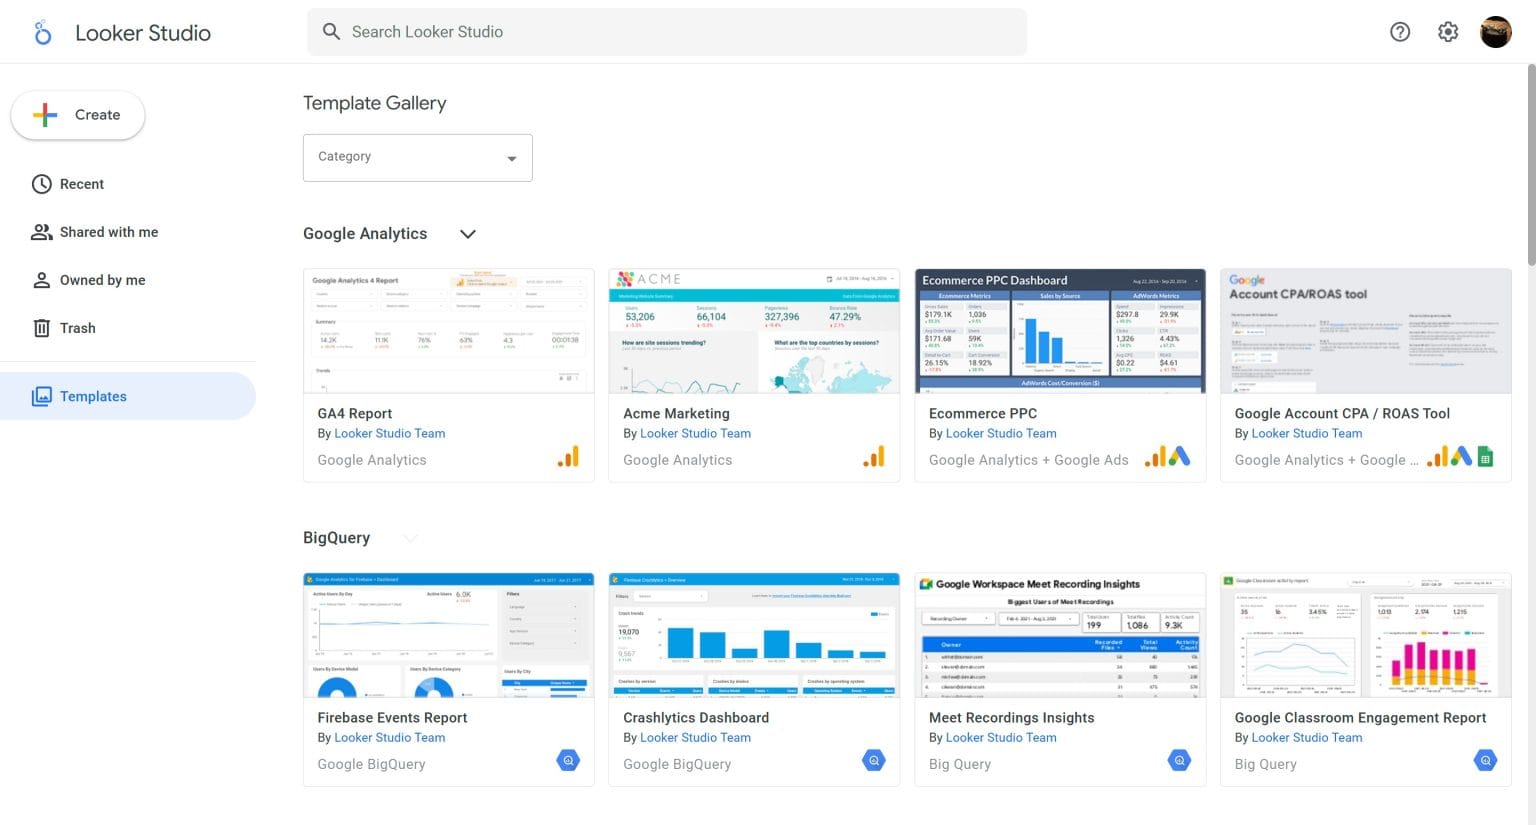Open the Crashlytics Dashboard template thumbnail
The height and width of the screenshot is (825, 1536).
[754, 635]
